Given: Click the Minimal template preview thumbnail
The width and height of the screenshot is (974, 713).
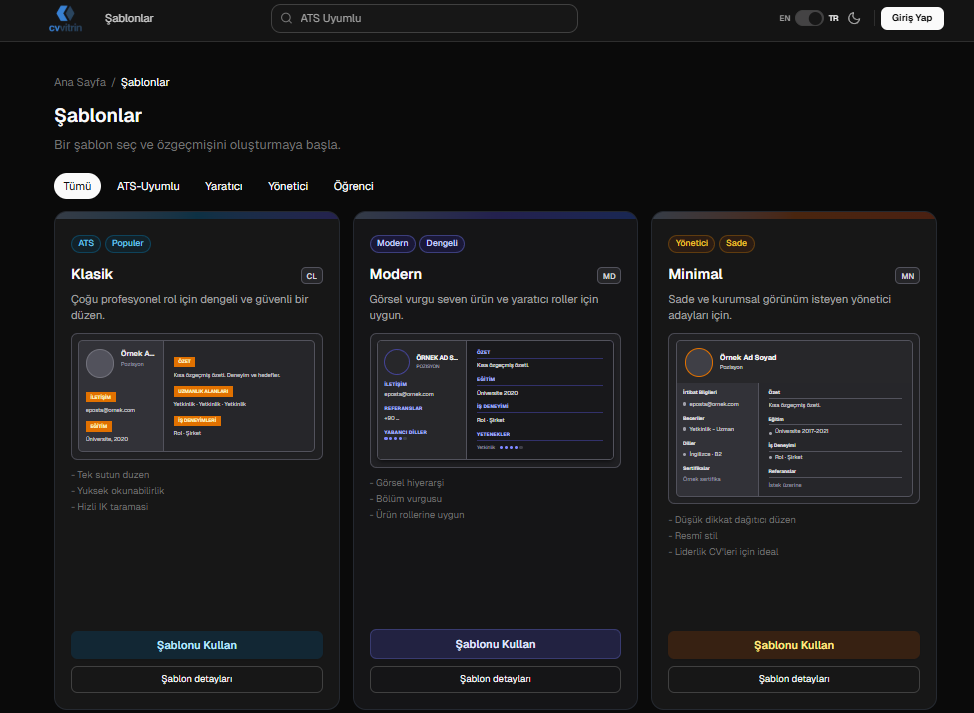Looking at the screenshot, I should [794, 419].
